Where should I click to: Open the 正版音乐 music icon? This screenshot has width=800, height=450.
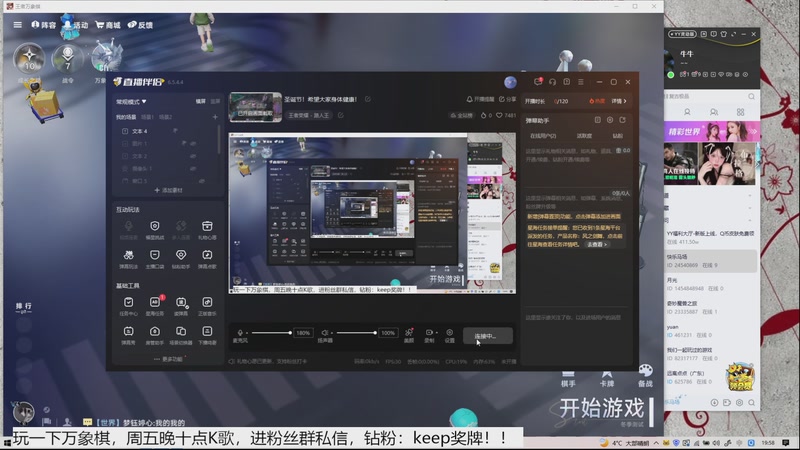207,302
